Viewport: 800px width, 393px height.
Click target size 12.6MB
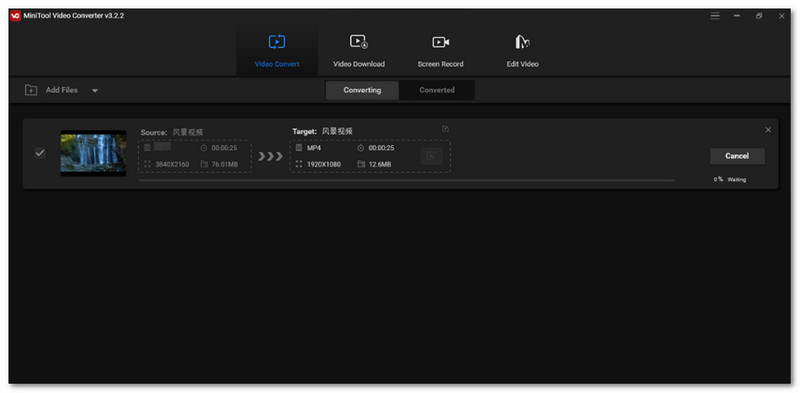380,164
